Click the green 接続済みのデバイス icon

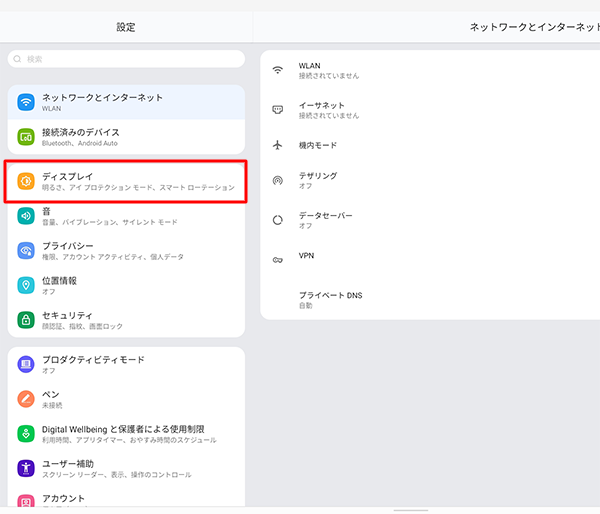26,137
